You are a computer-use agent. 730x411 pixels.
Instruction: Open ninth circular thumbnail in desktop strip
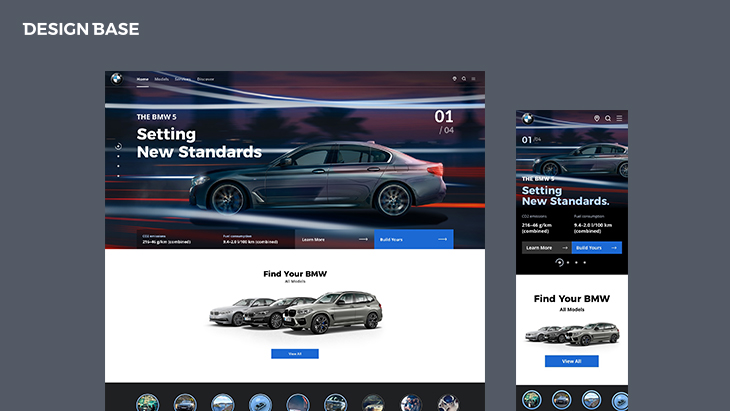pyautogui.click(x=448, y=403)
